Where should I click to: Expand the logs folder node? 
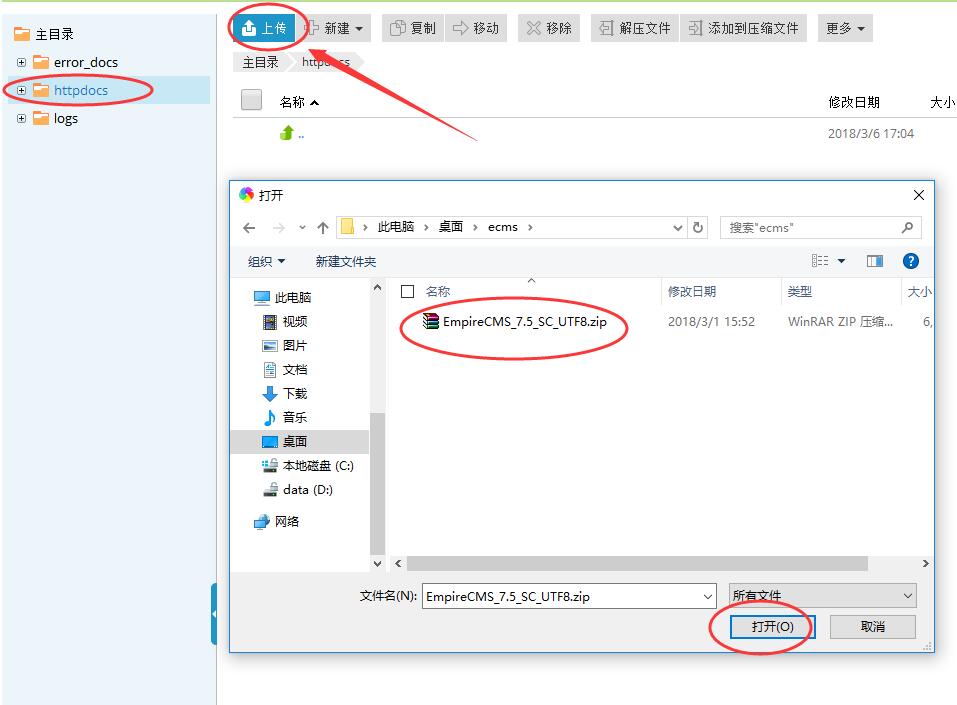[21, 118]
